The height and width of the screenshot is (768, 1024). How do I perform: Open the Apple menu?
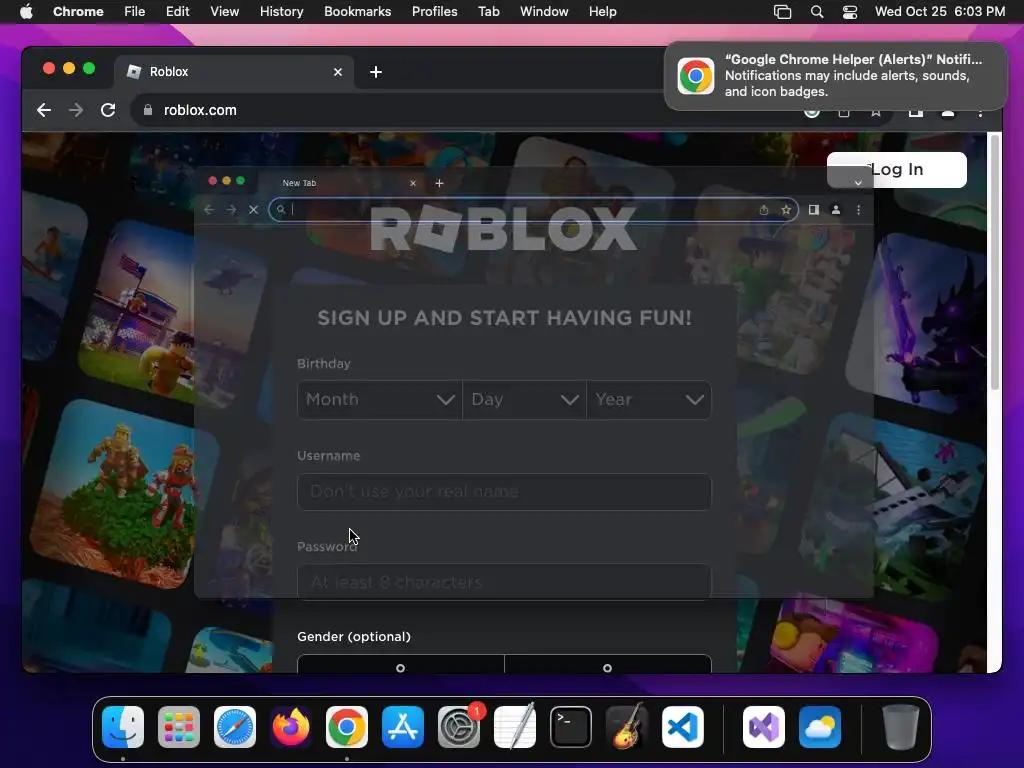pyautogui.click(x=26, y=12)
